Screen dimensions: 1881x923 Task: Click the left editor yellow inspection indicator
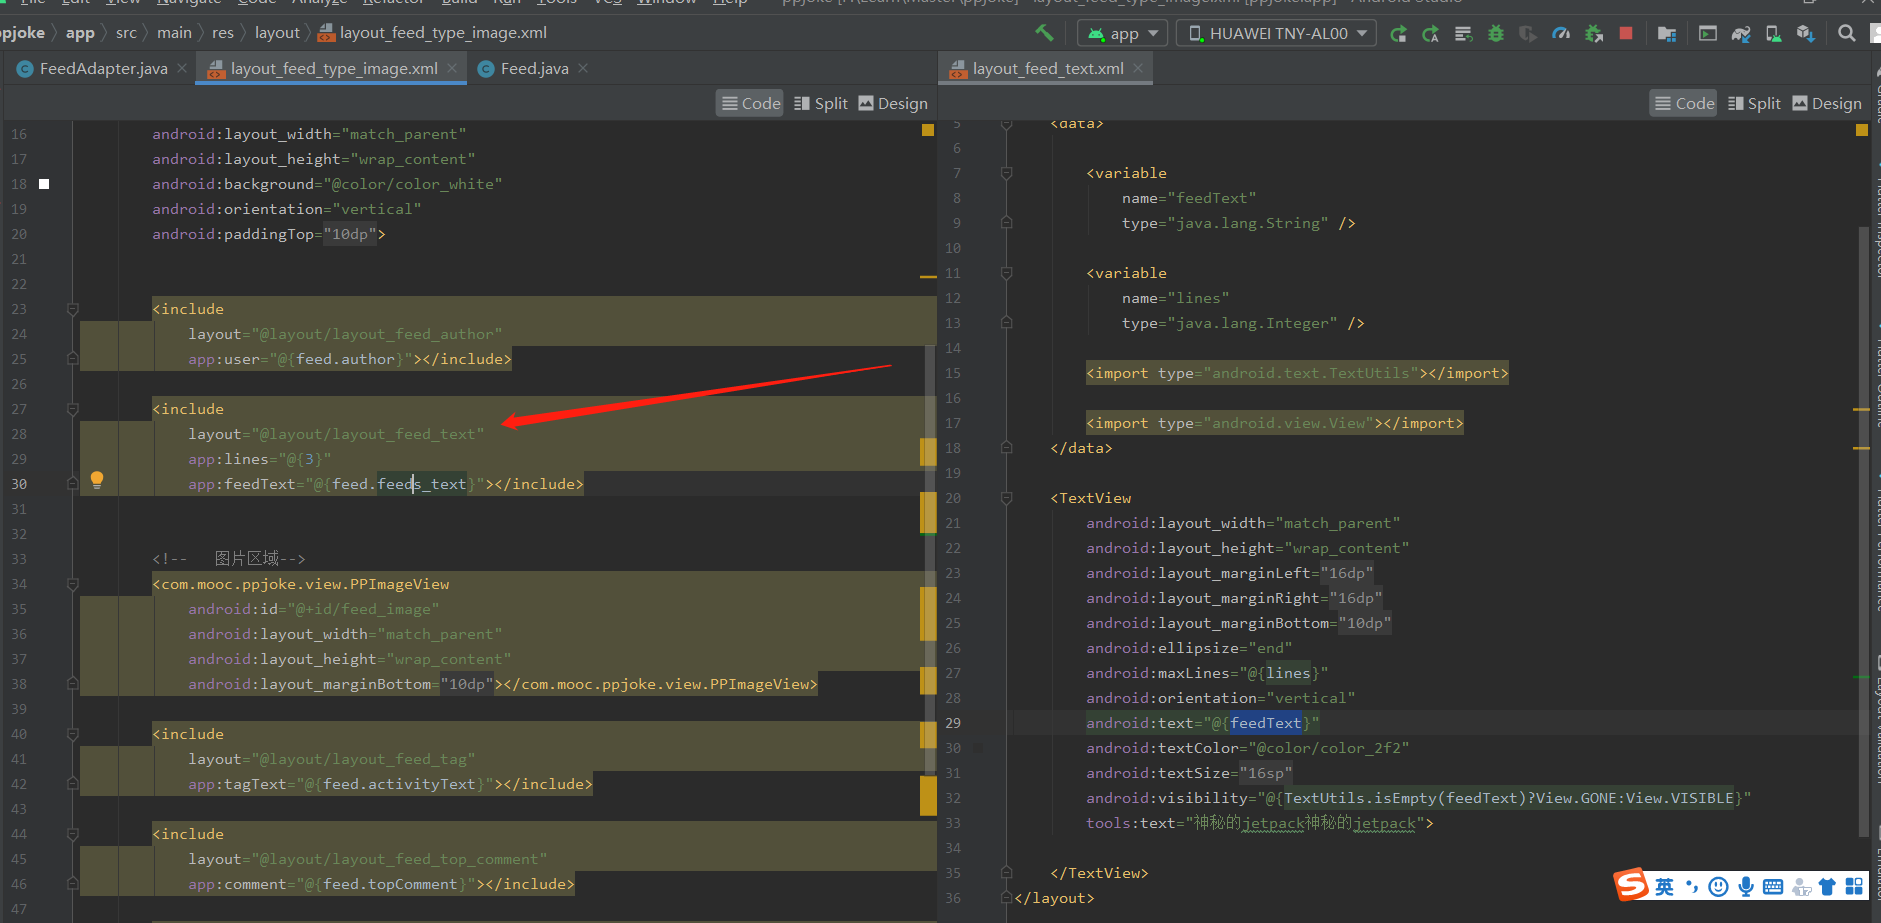(x=928, y=130)
